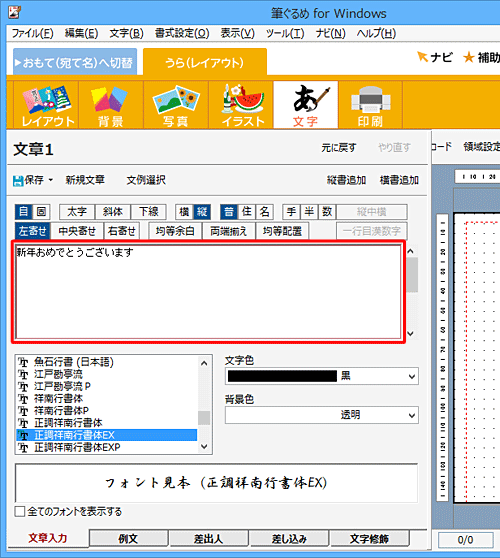This screenshot has height=558, width=500.
Task: Open the 文字(B) menu
Action: pyautogui.click(x=126, y=33)
